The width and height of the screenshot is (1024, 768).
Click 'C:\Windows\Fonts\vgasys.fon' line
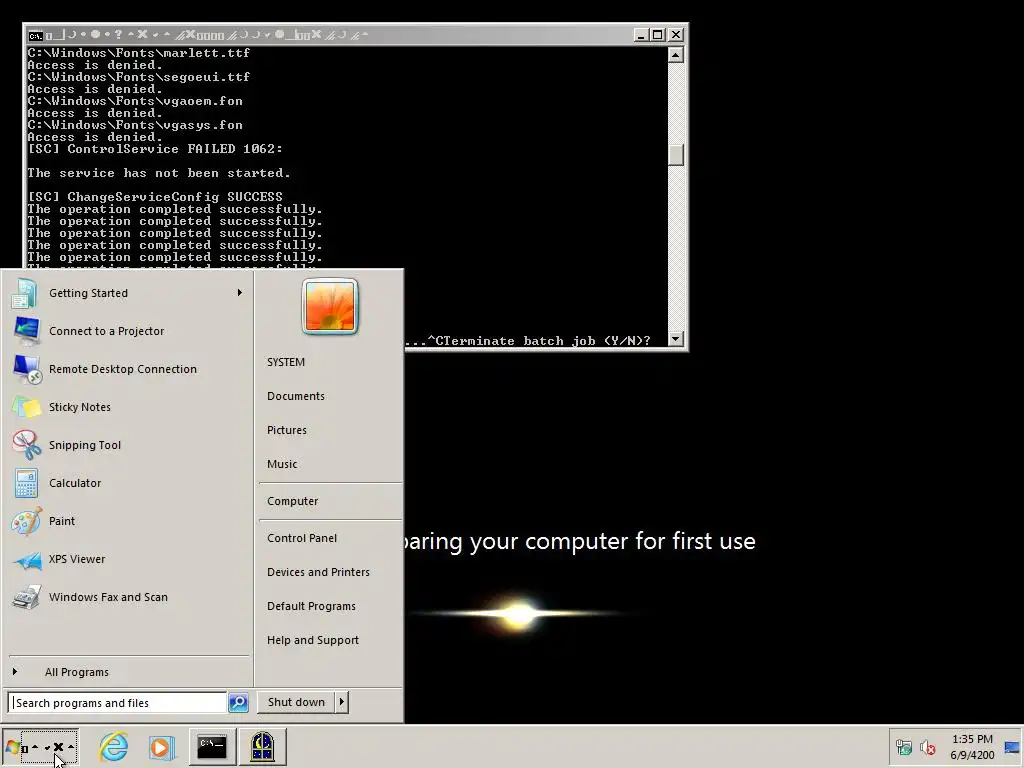(135, 125)
